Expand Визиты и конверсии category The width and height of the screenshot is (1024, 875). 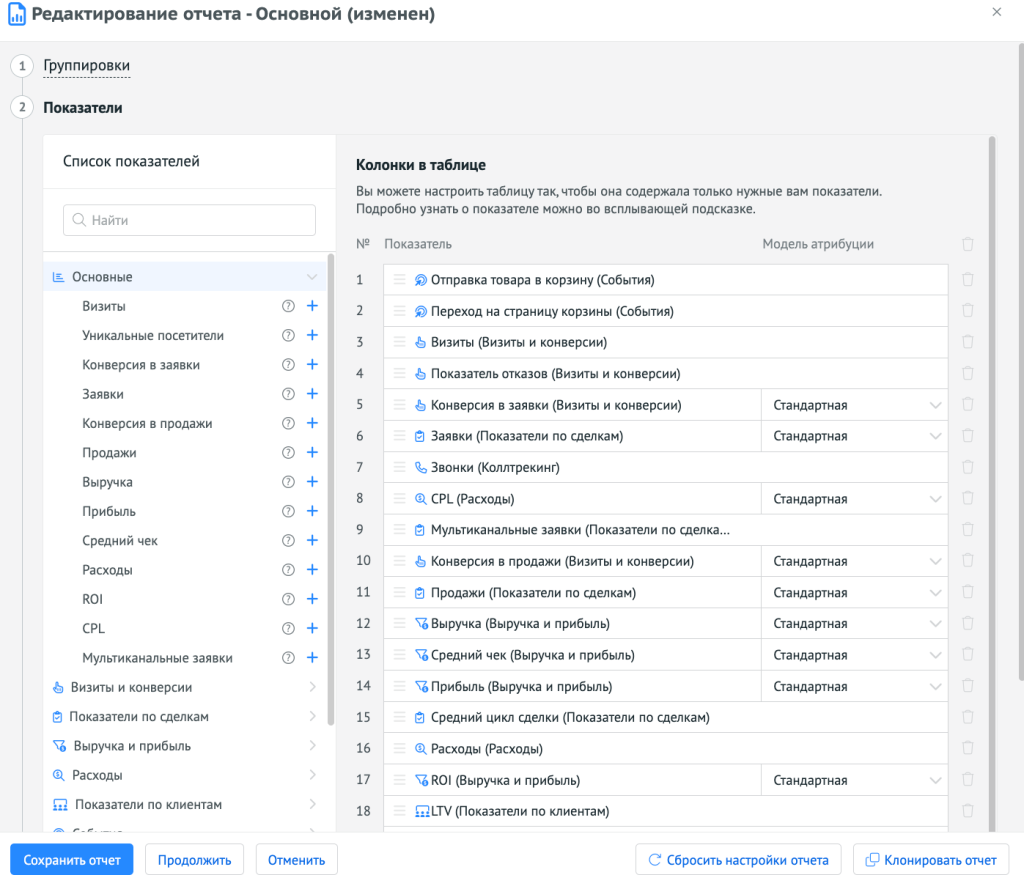pos(312,687)
